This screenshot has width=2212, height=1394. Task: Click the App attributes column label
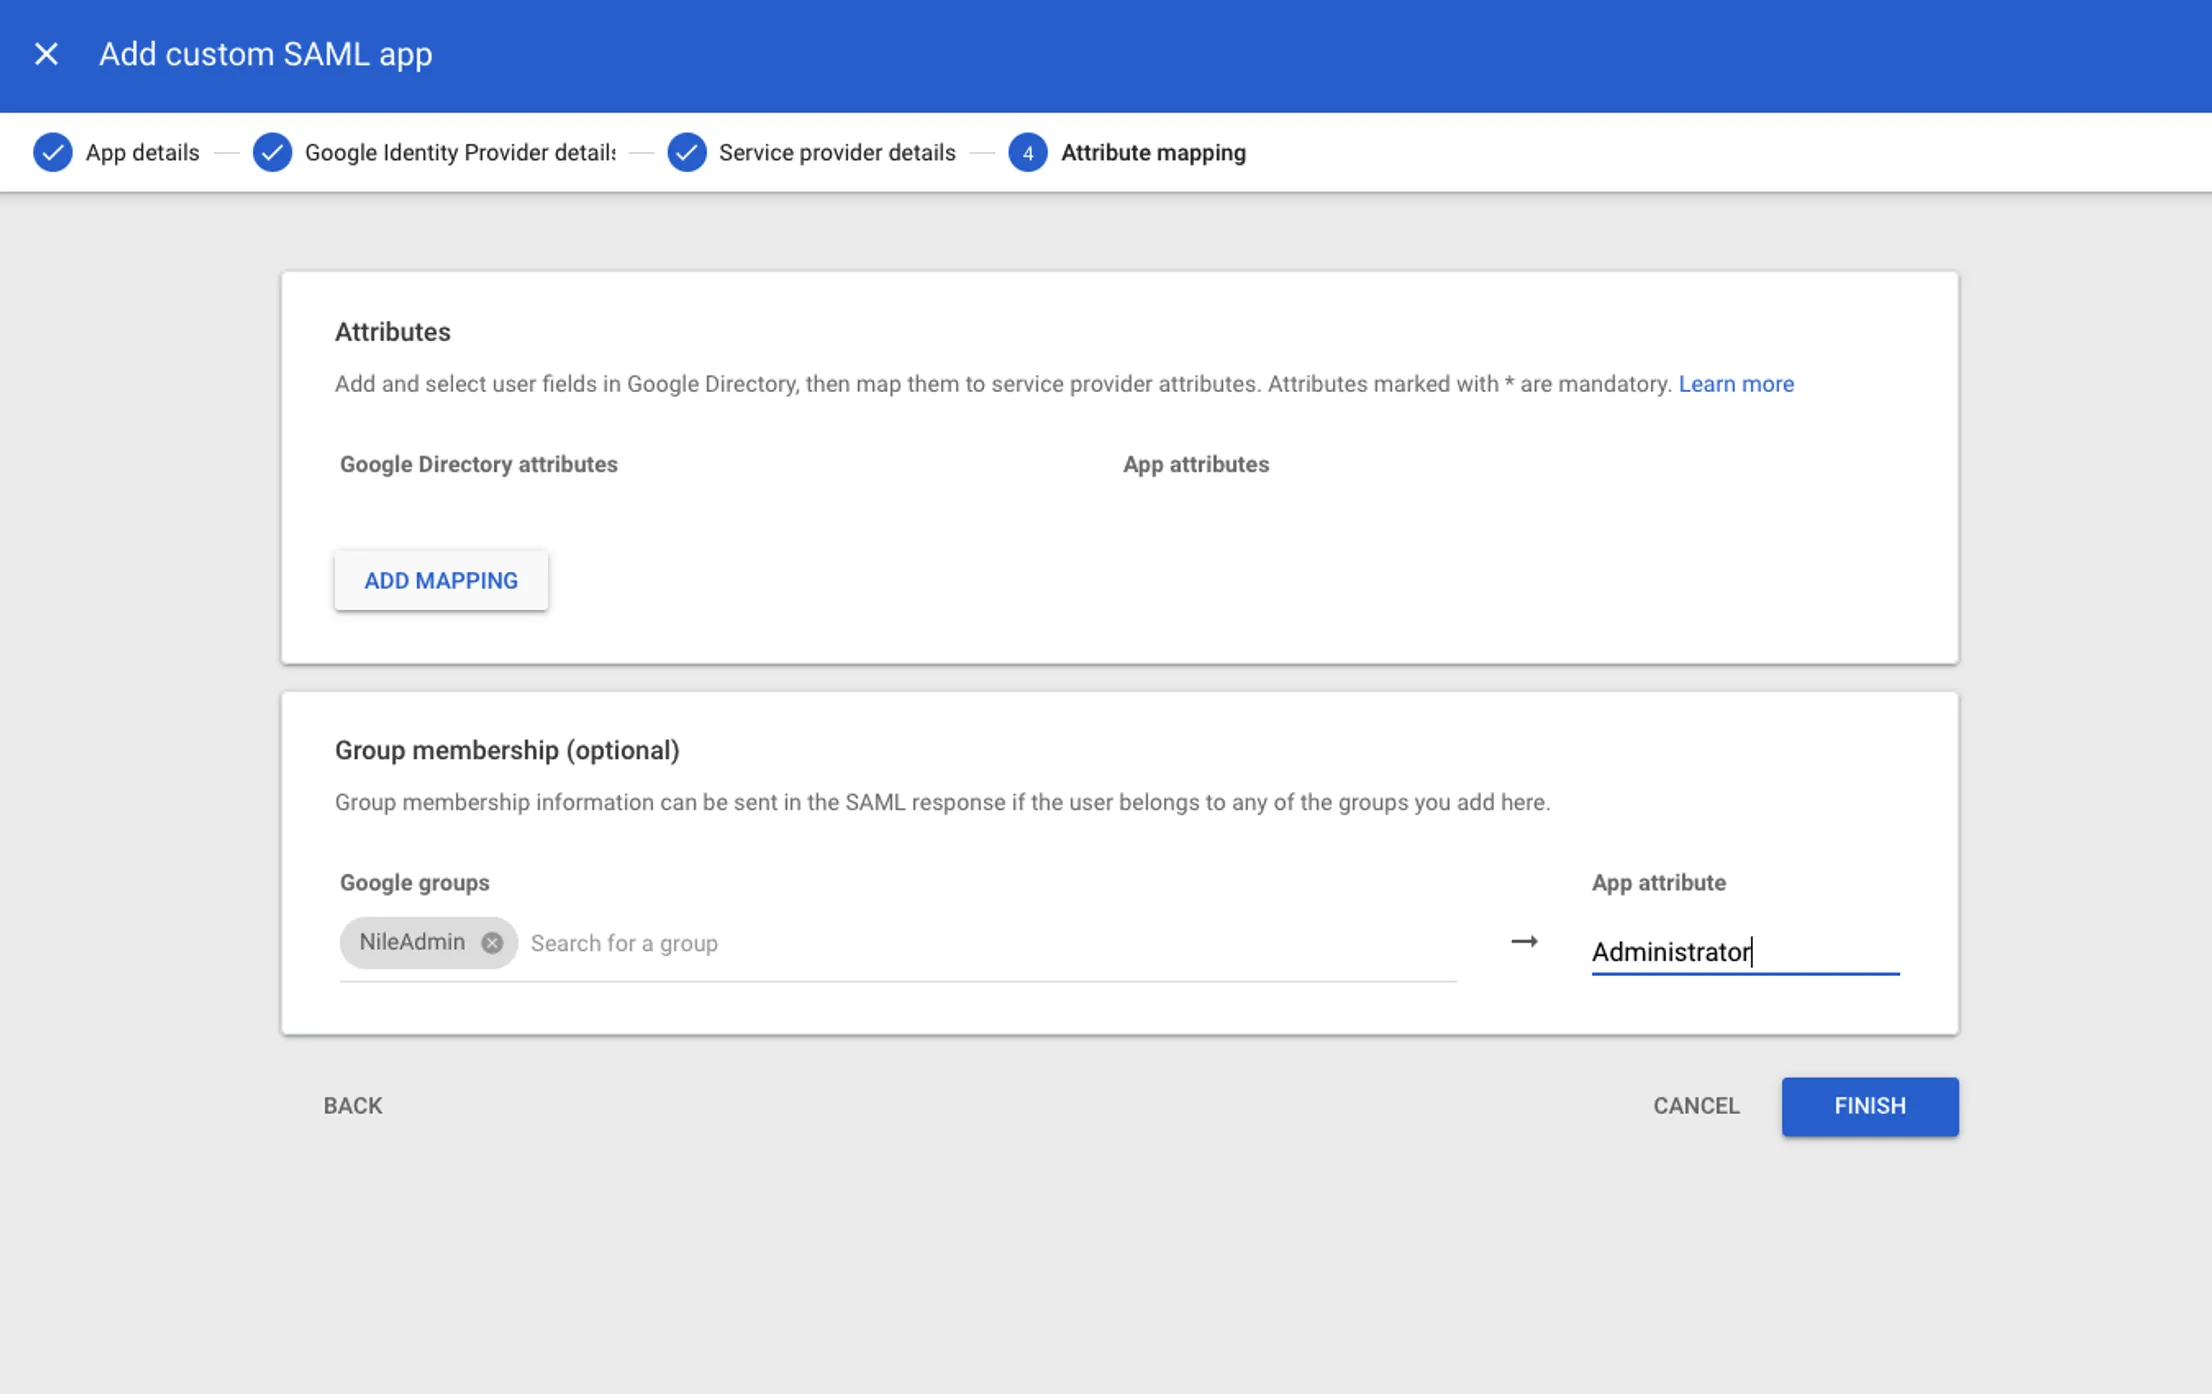(1196, 464)
